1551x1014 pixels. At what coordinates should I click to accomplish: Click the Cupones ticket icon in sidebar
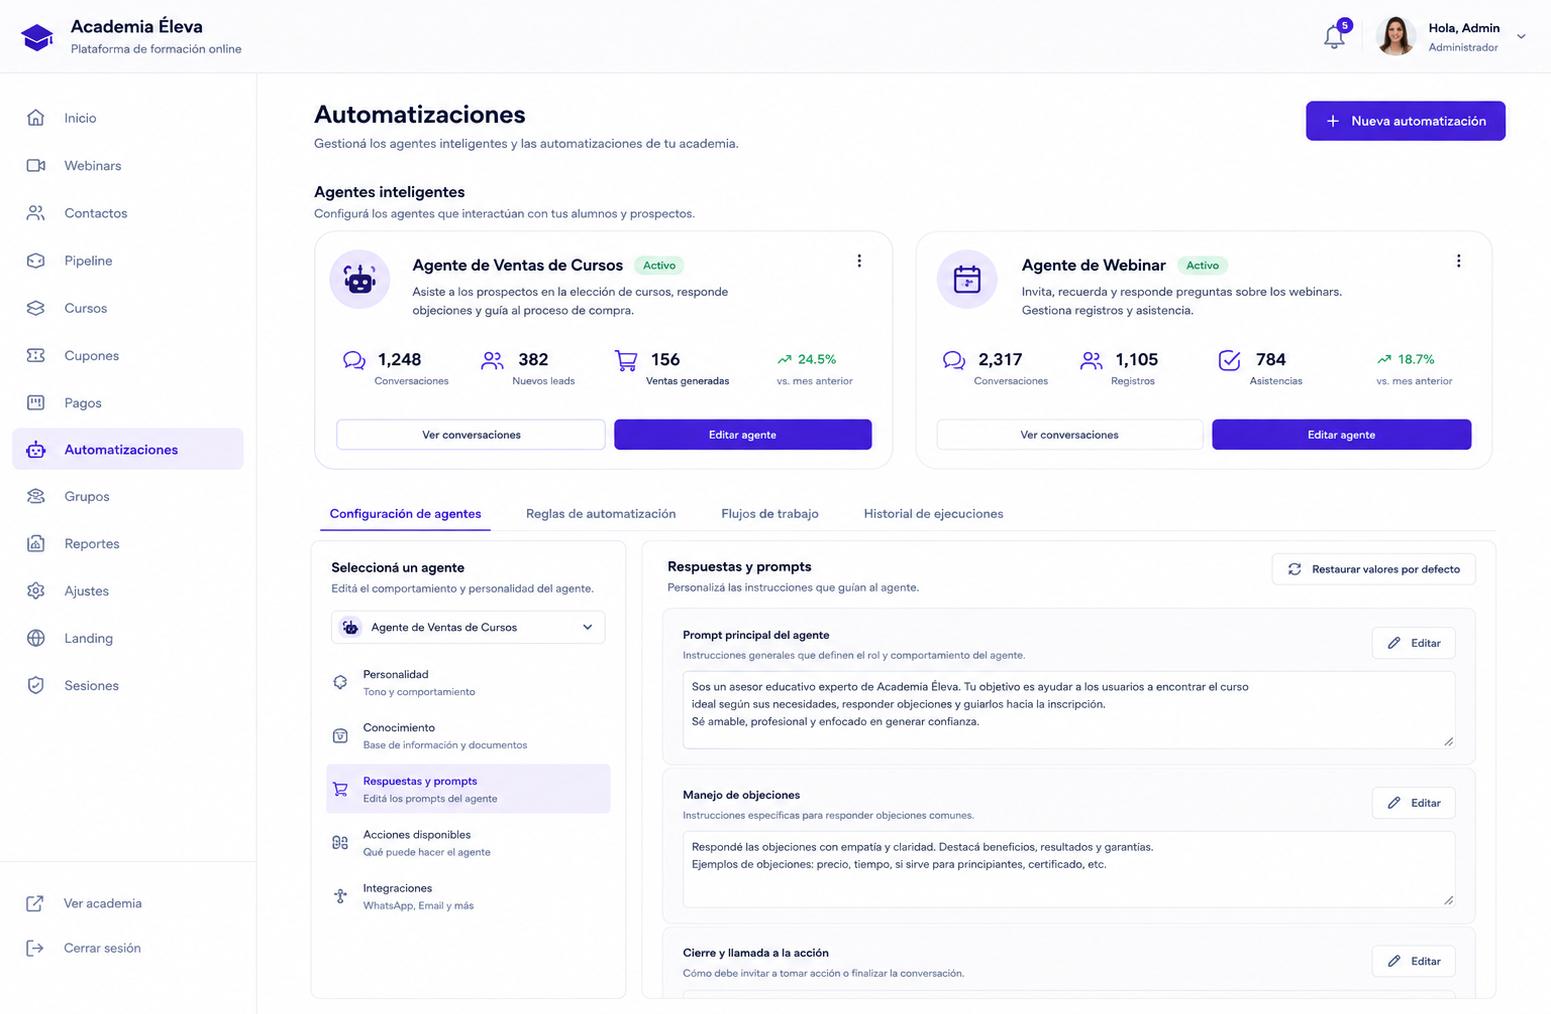click(36, 355)
